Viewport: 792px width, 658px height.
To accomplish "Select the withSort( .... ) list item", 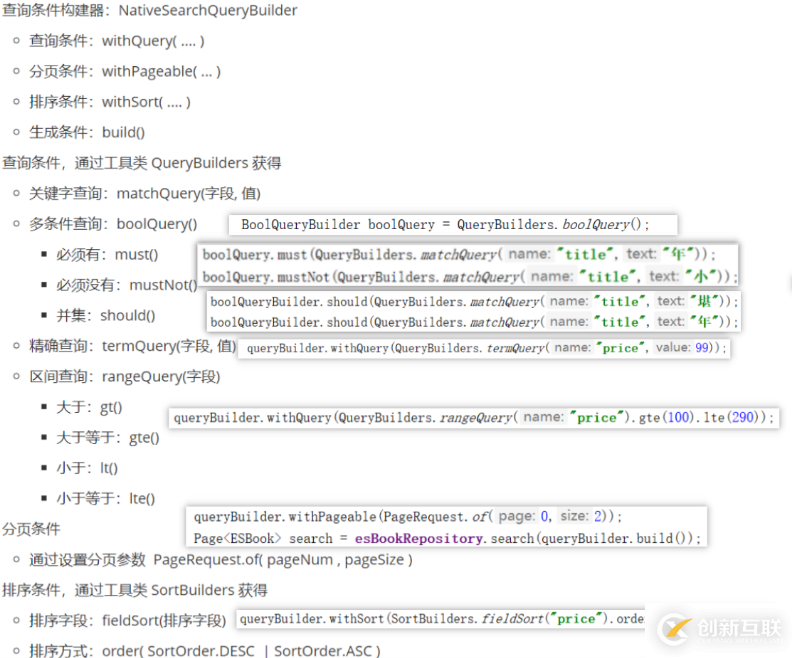I will click(x=110, y=102).
